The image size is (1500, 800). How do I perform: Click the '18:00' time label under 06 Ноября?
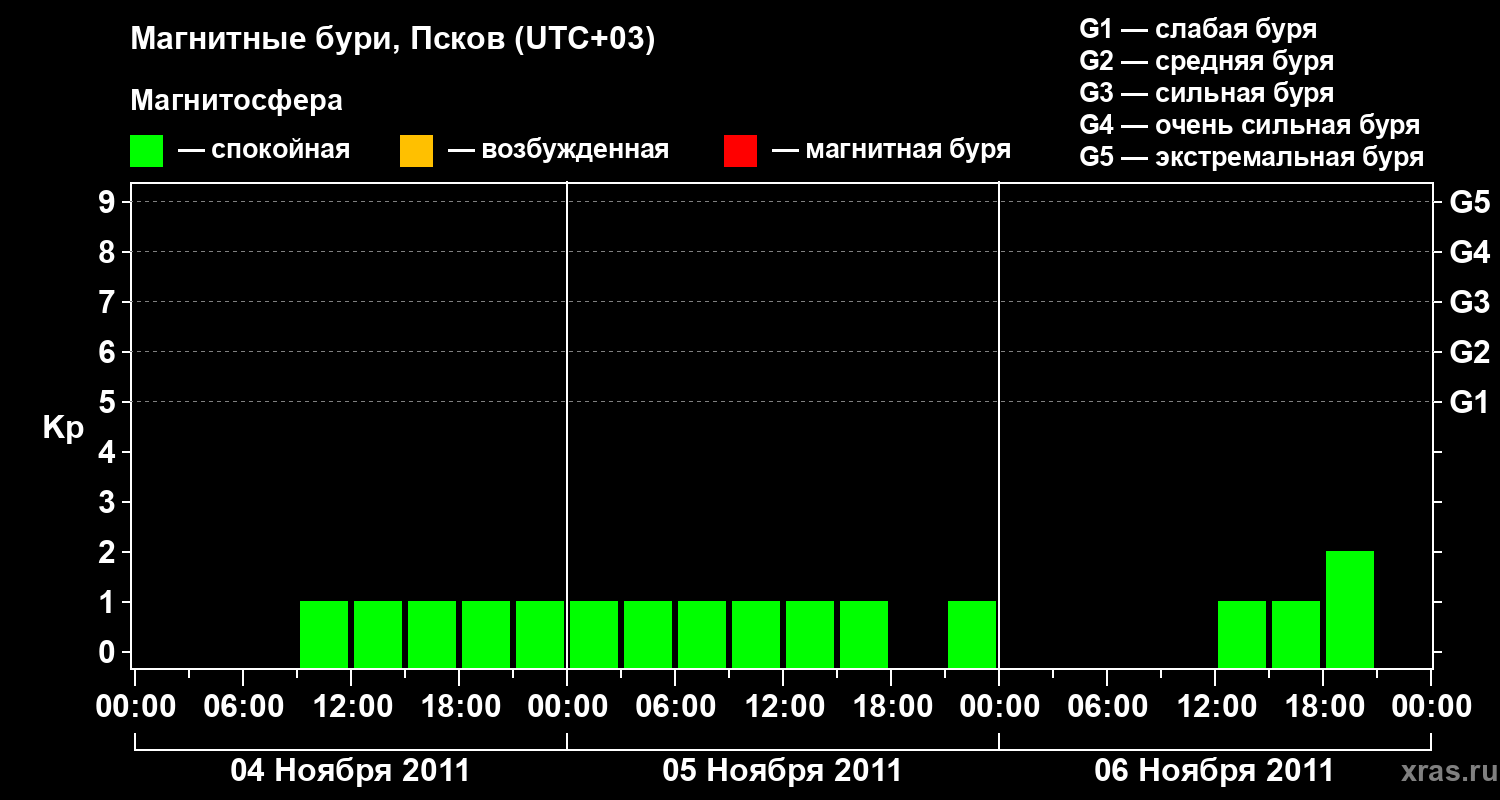[1323, 707]
